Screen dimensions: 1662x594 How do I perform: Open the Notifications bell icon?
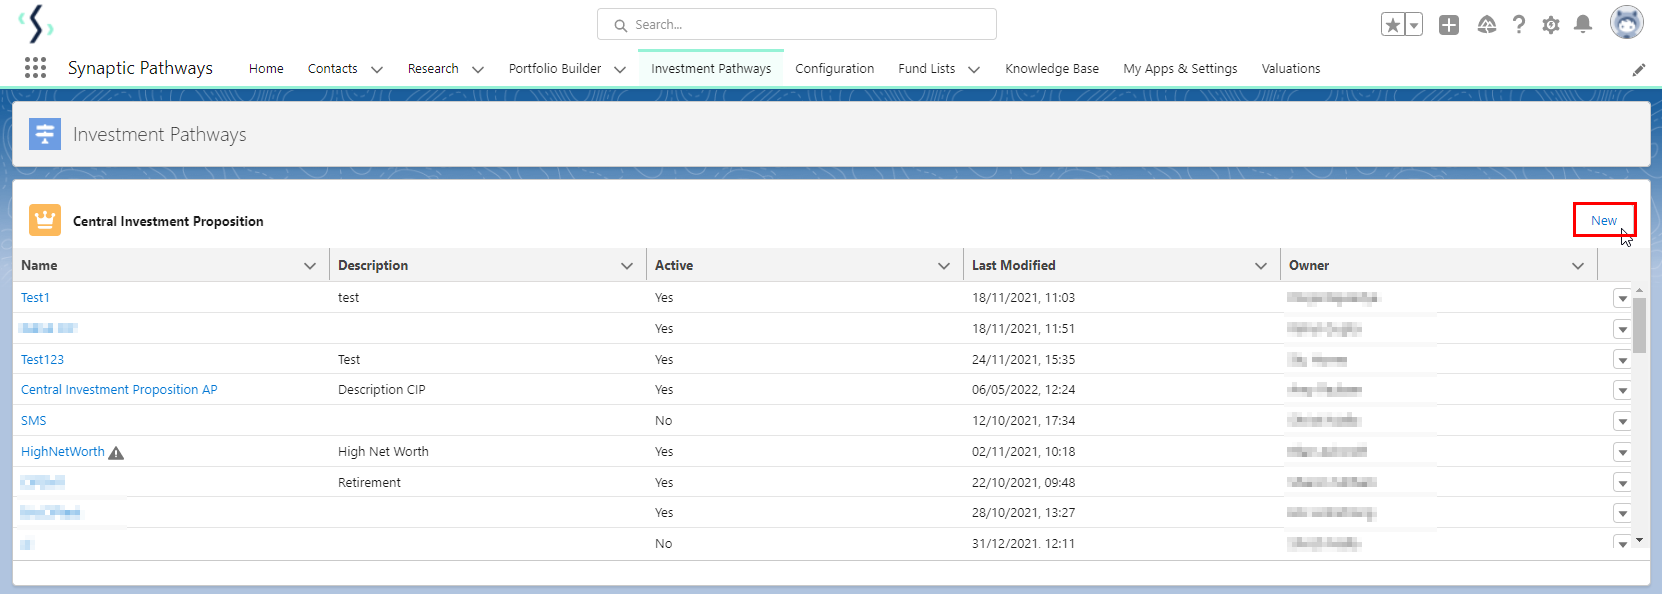[x=1583, y=25]
